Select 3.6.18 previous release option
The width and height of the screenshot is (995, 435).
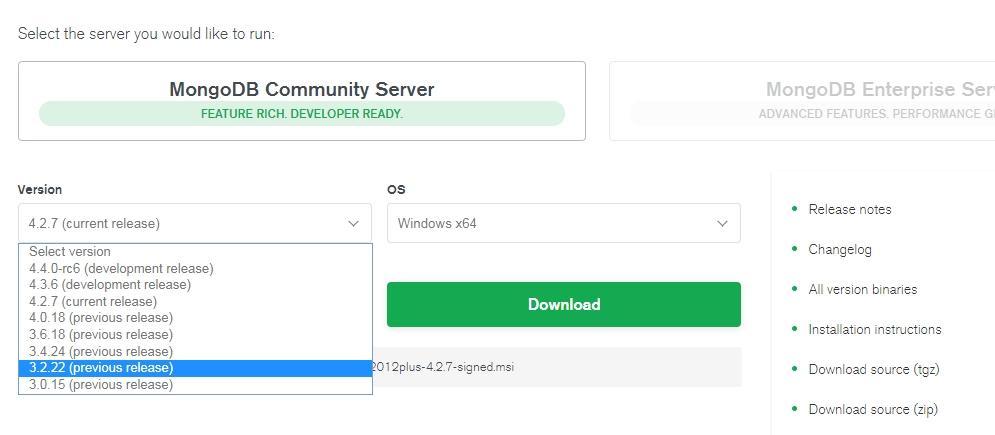click(195, 334)
